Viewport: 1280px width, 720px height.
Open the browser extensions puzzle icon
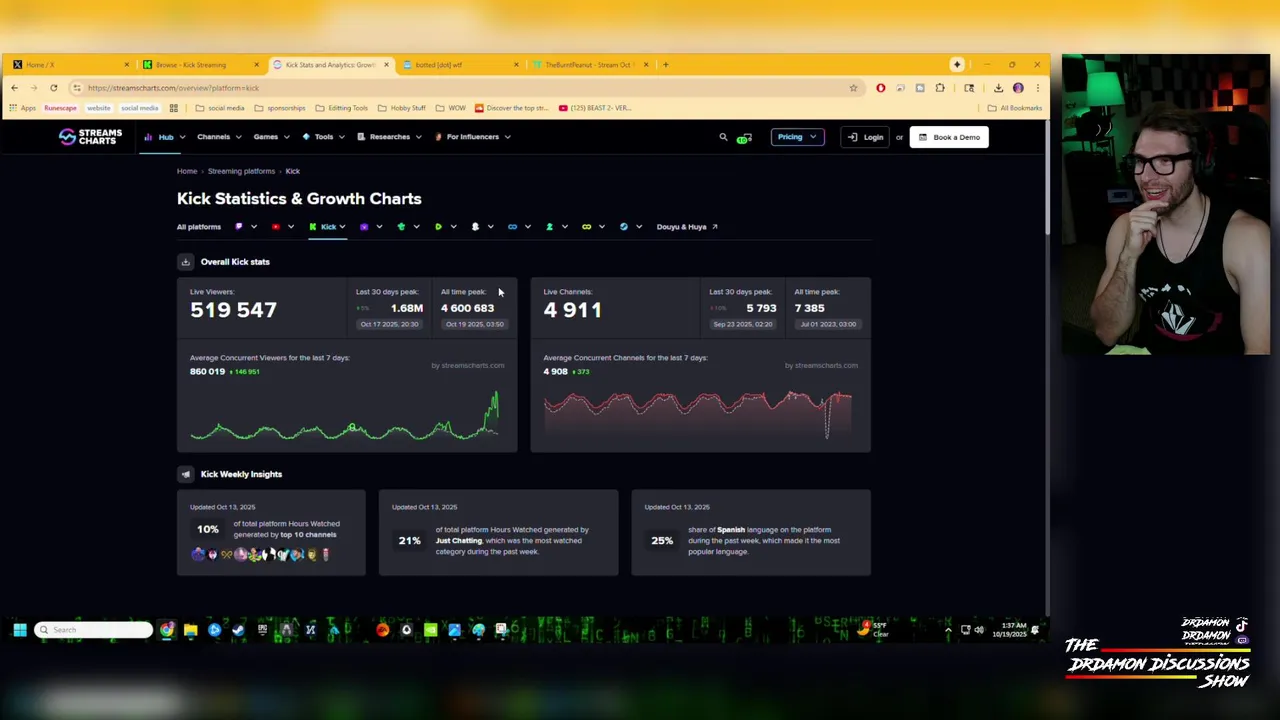pyautogui.click(x=940, y=88)
